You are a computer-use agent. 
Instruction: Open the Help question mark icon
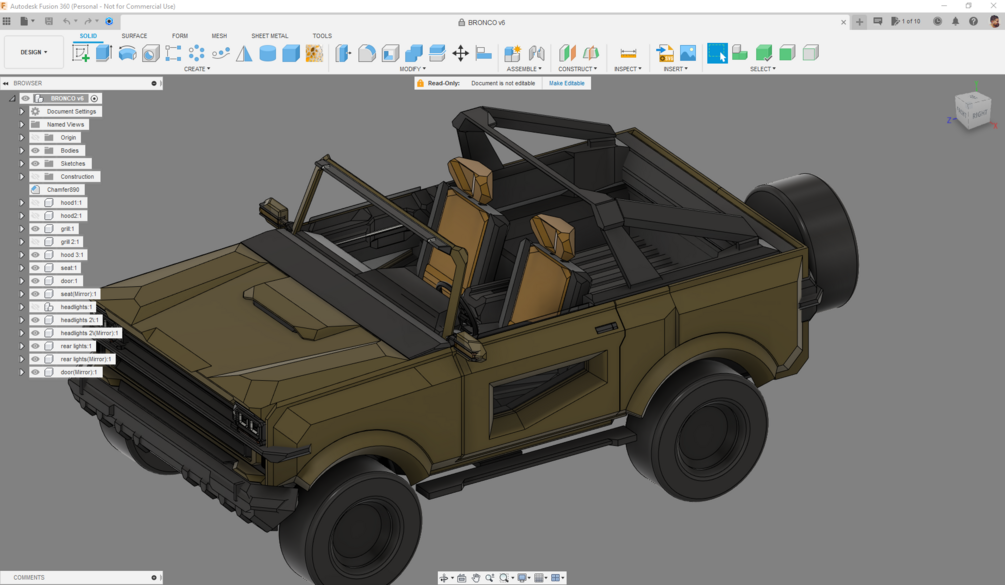[x=973, y=21]
